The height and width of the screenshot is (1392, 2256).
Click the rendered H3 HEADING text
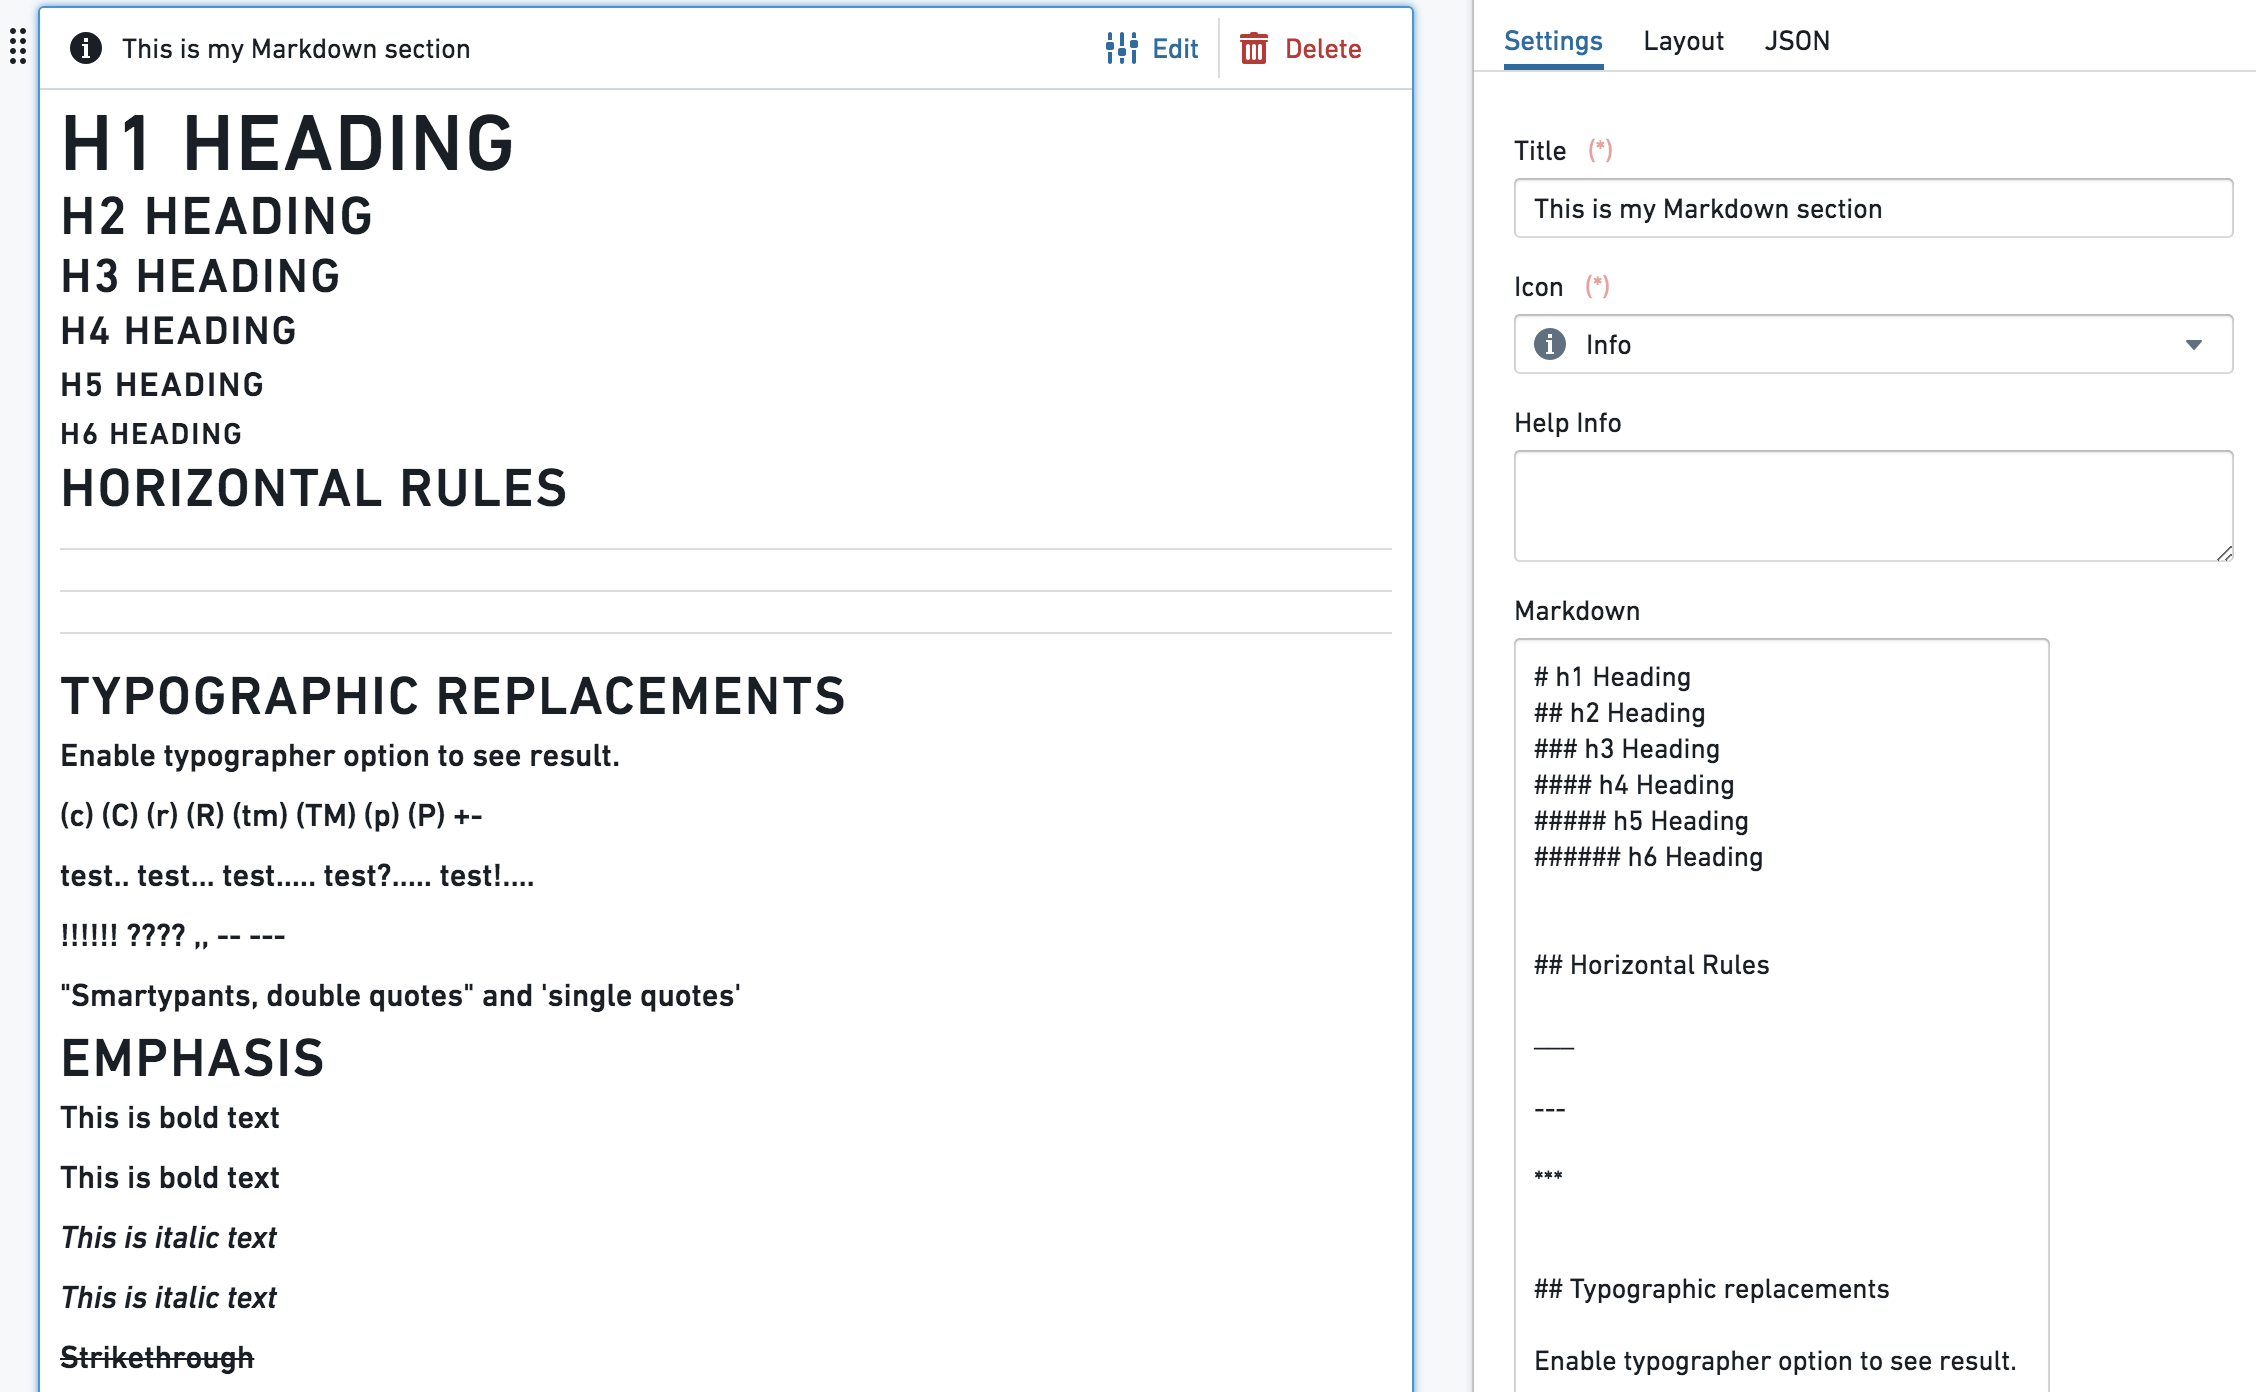tap(200, 276)
